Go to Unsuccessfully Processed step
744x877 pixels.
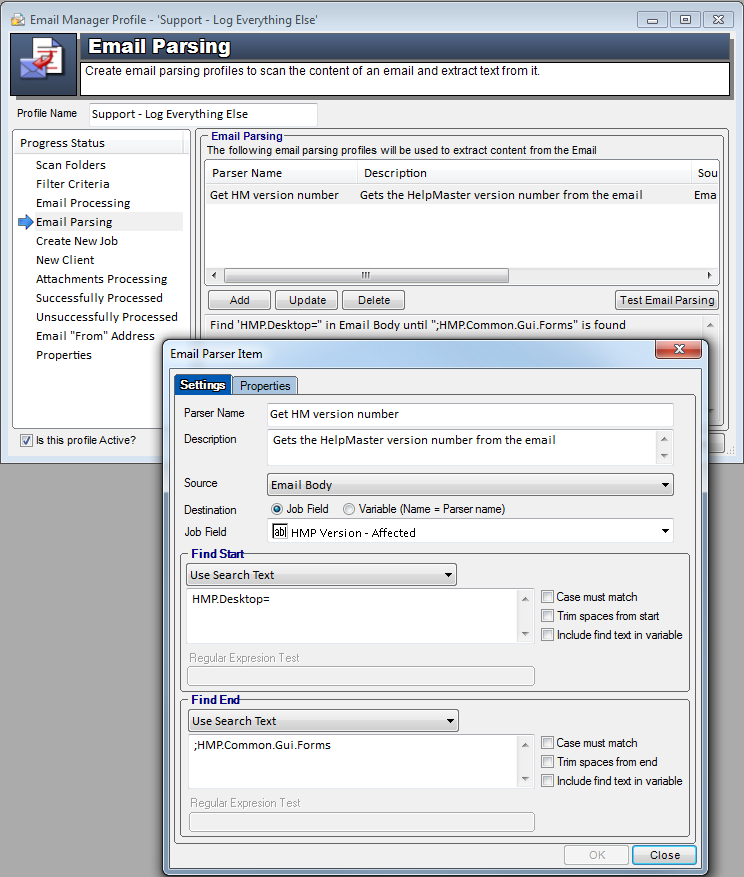[x=106, y=317]
